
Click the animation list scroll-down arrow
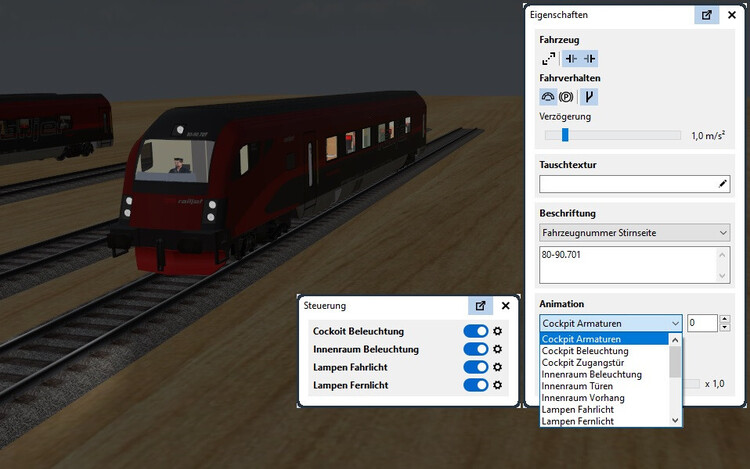tap(675, 421)
